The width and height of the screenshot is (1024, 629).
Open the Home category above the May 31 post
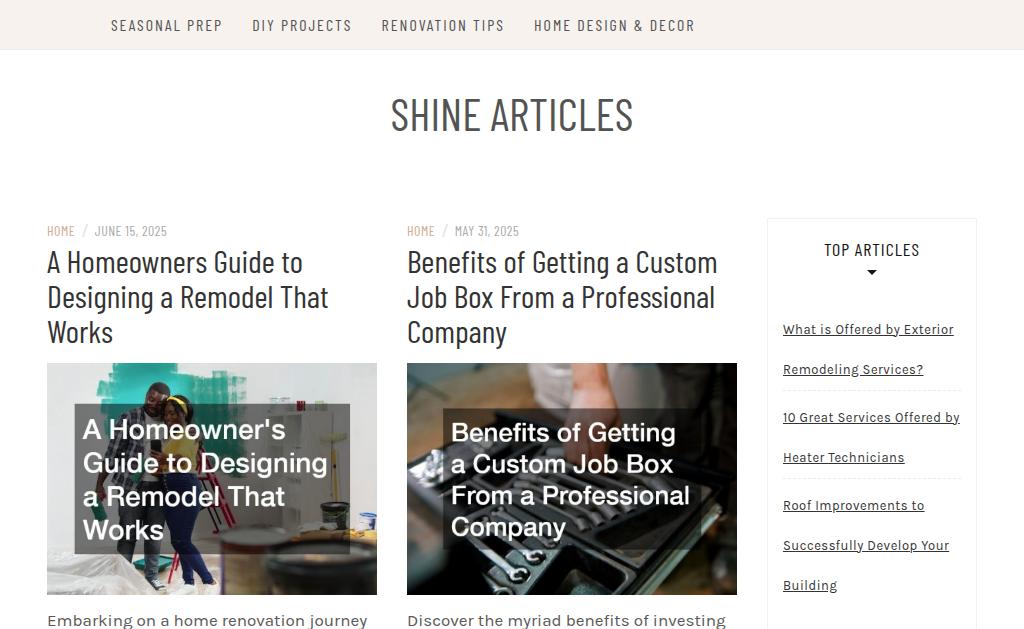(x=421, y=231)
